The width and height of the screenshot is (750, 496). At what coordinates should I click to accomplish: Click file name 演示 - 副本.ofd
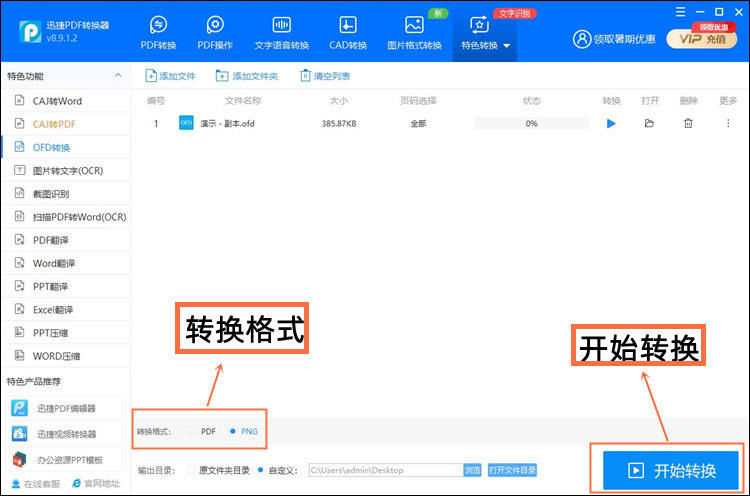click(x=227, y=123)
